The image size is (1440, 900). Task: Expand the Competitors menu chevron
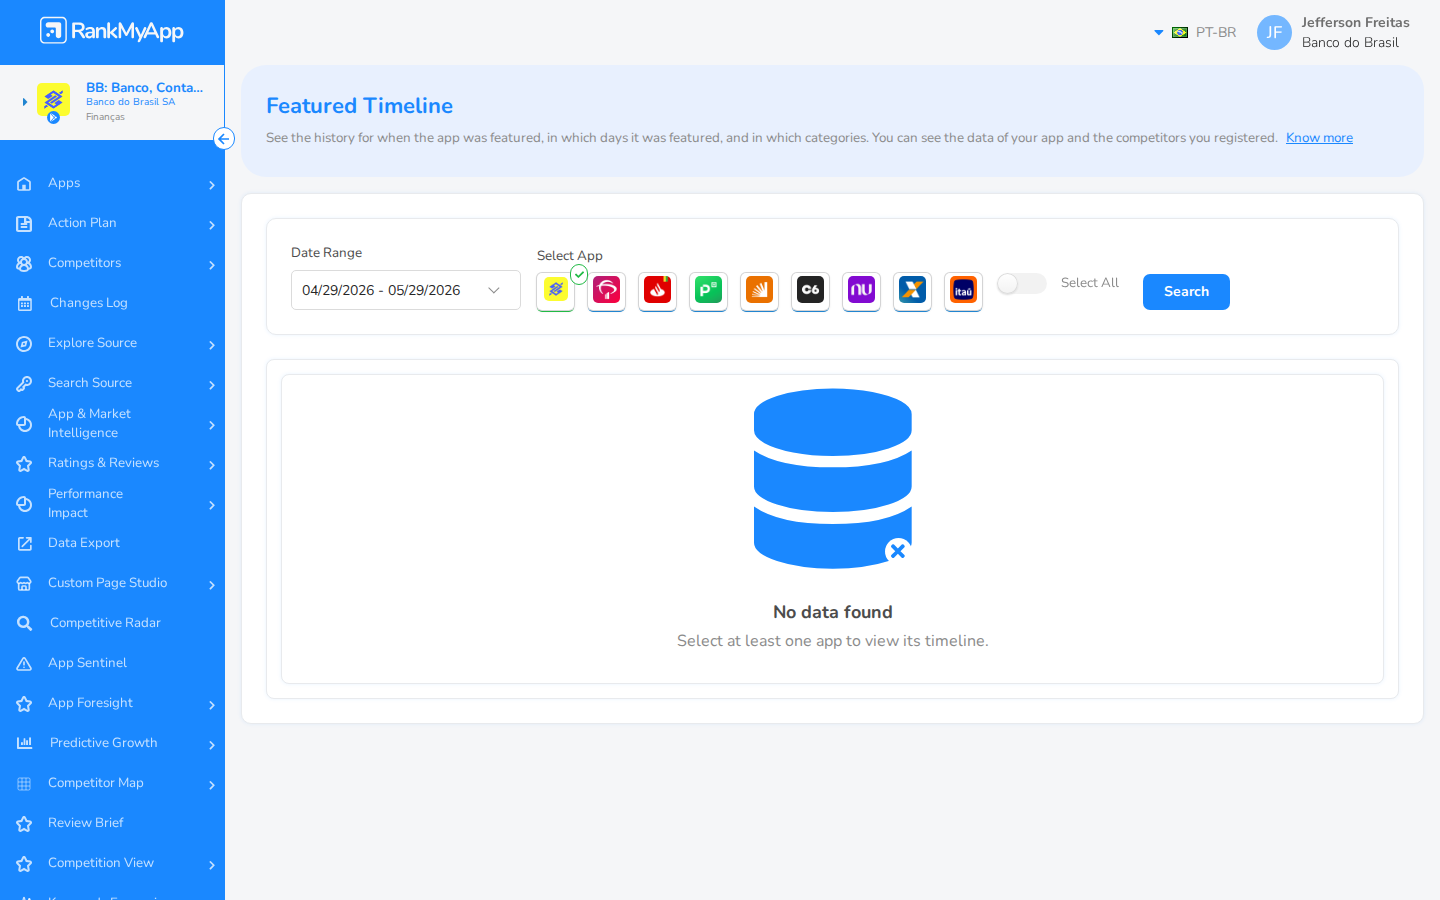point(212,265)
